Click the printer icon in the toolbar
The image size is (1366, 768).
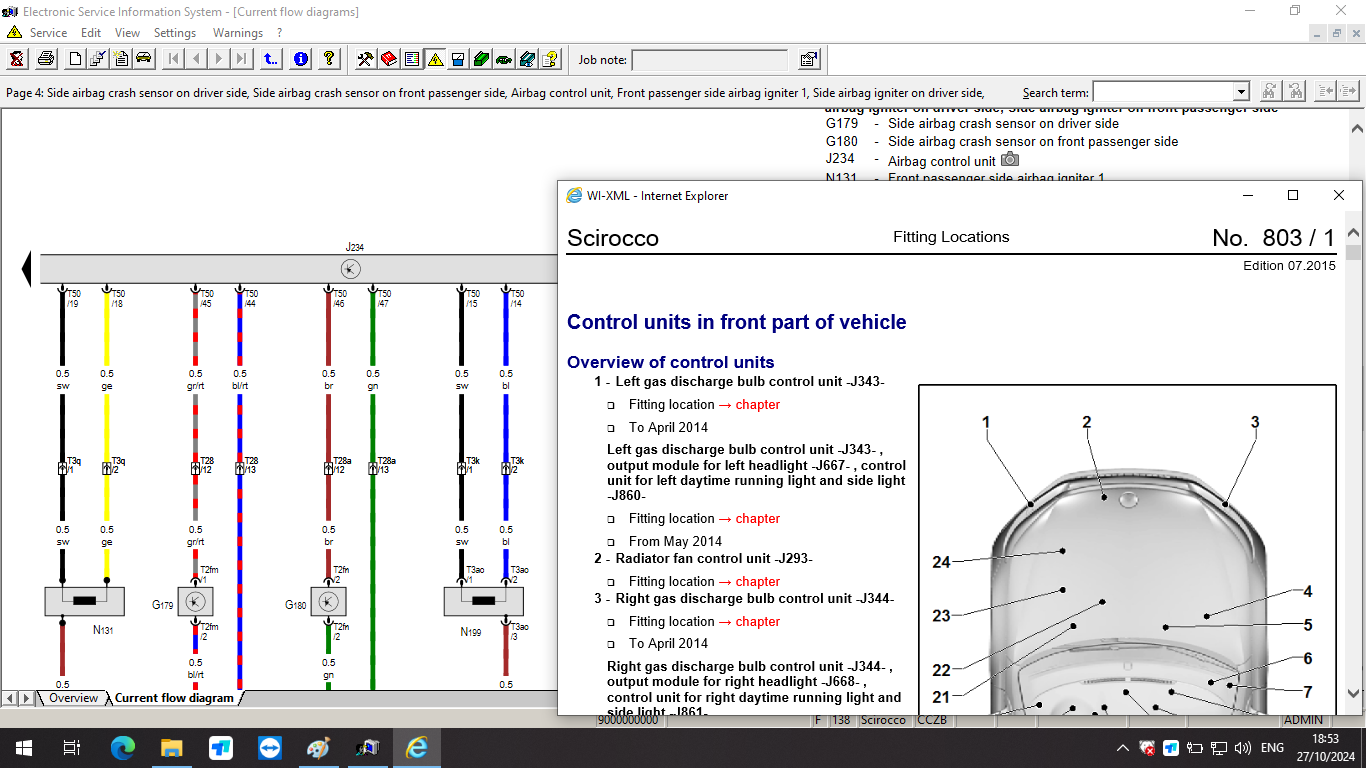[x=46, y=59]
